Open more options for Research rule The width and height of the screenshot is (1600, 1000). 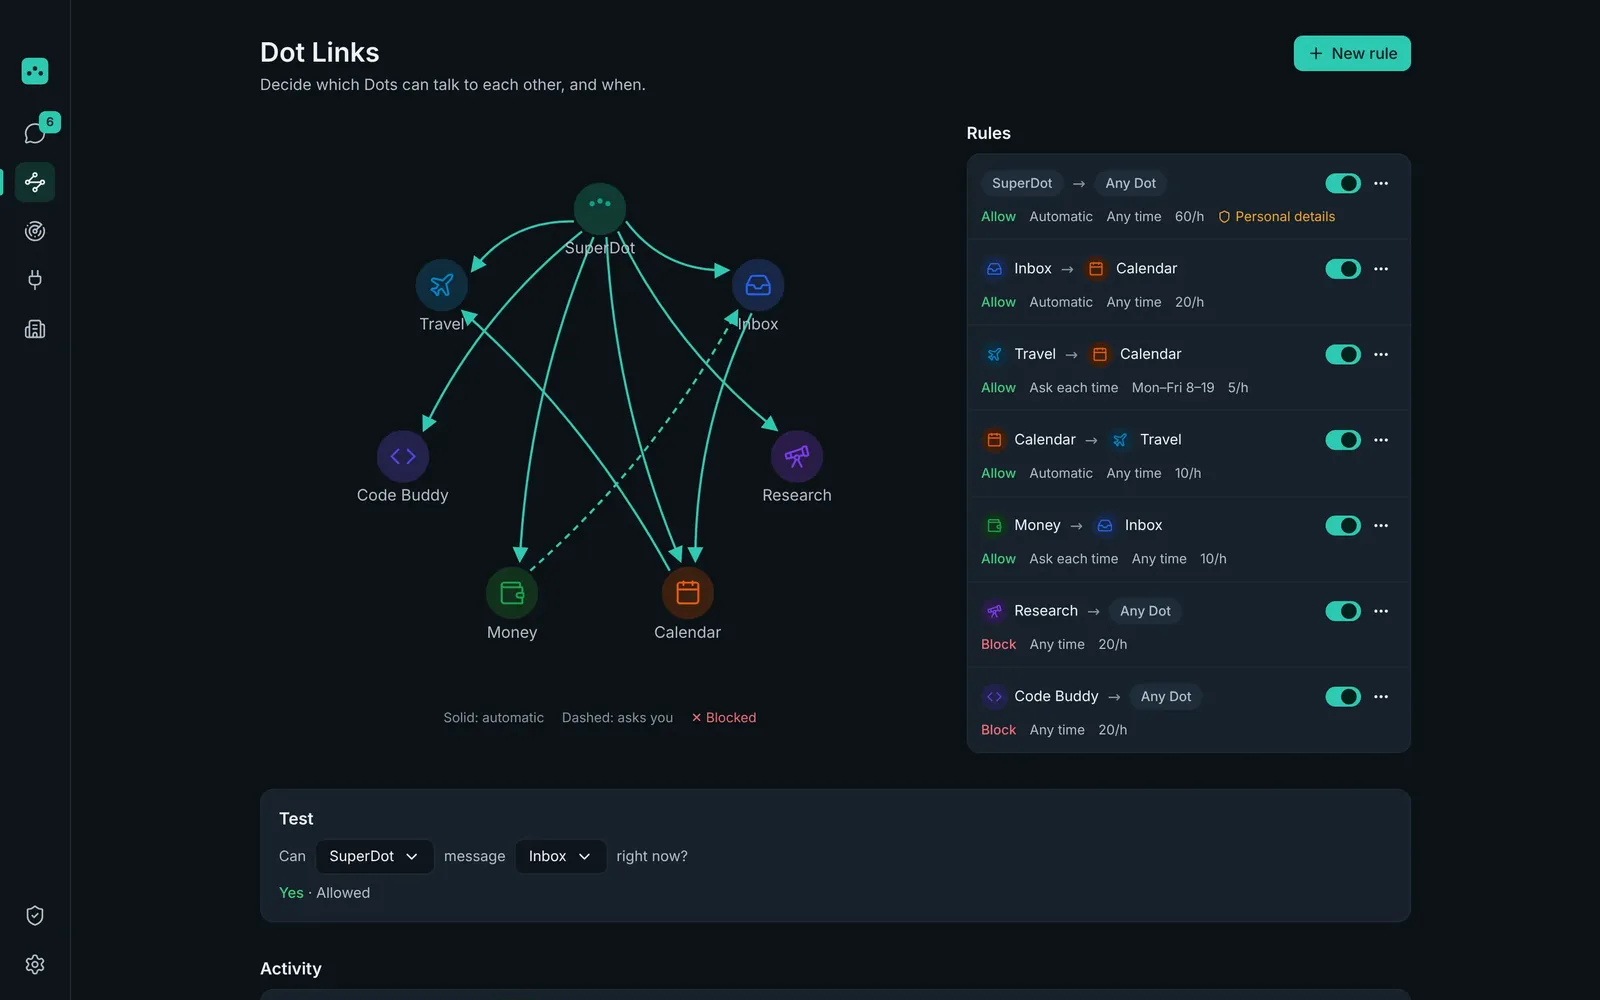[x=1381, y=611]
